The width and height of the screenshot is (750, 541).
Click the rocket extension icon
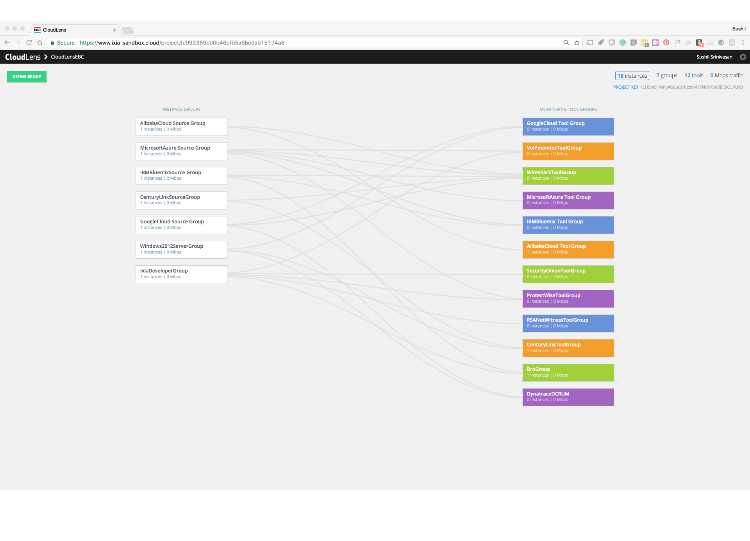tap(601, 43)
